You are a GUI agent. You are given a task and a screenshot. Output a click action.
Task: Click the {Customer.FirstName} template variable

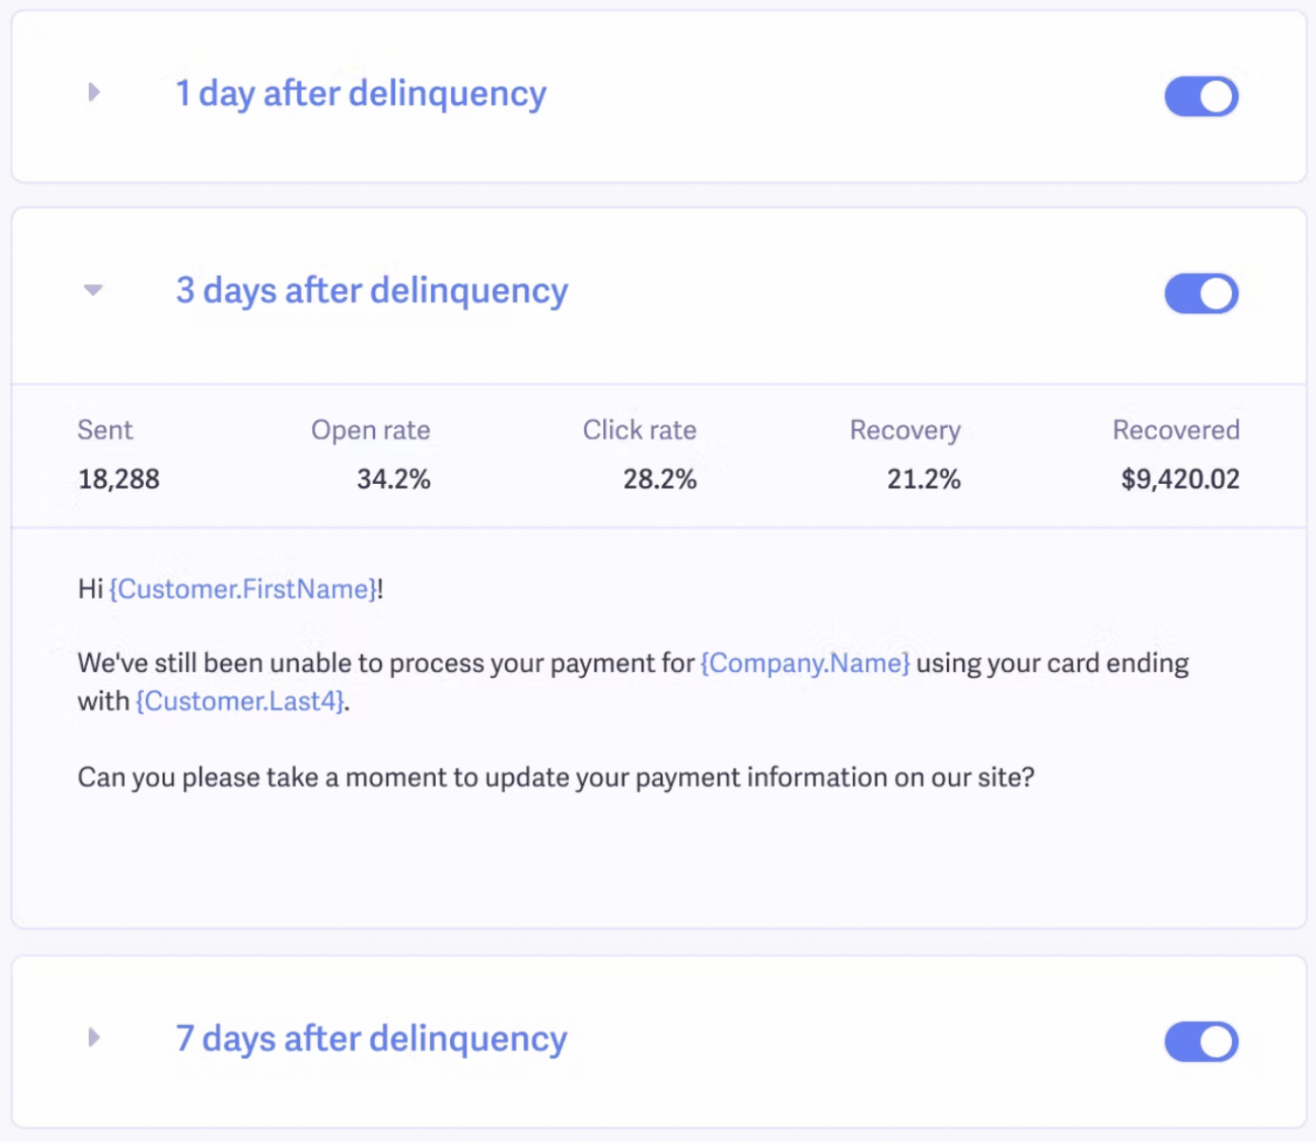(243, 589)
